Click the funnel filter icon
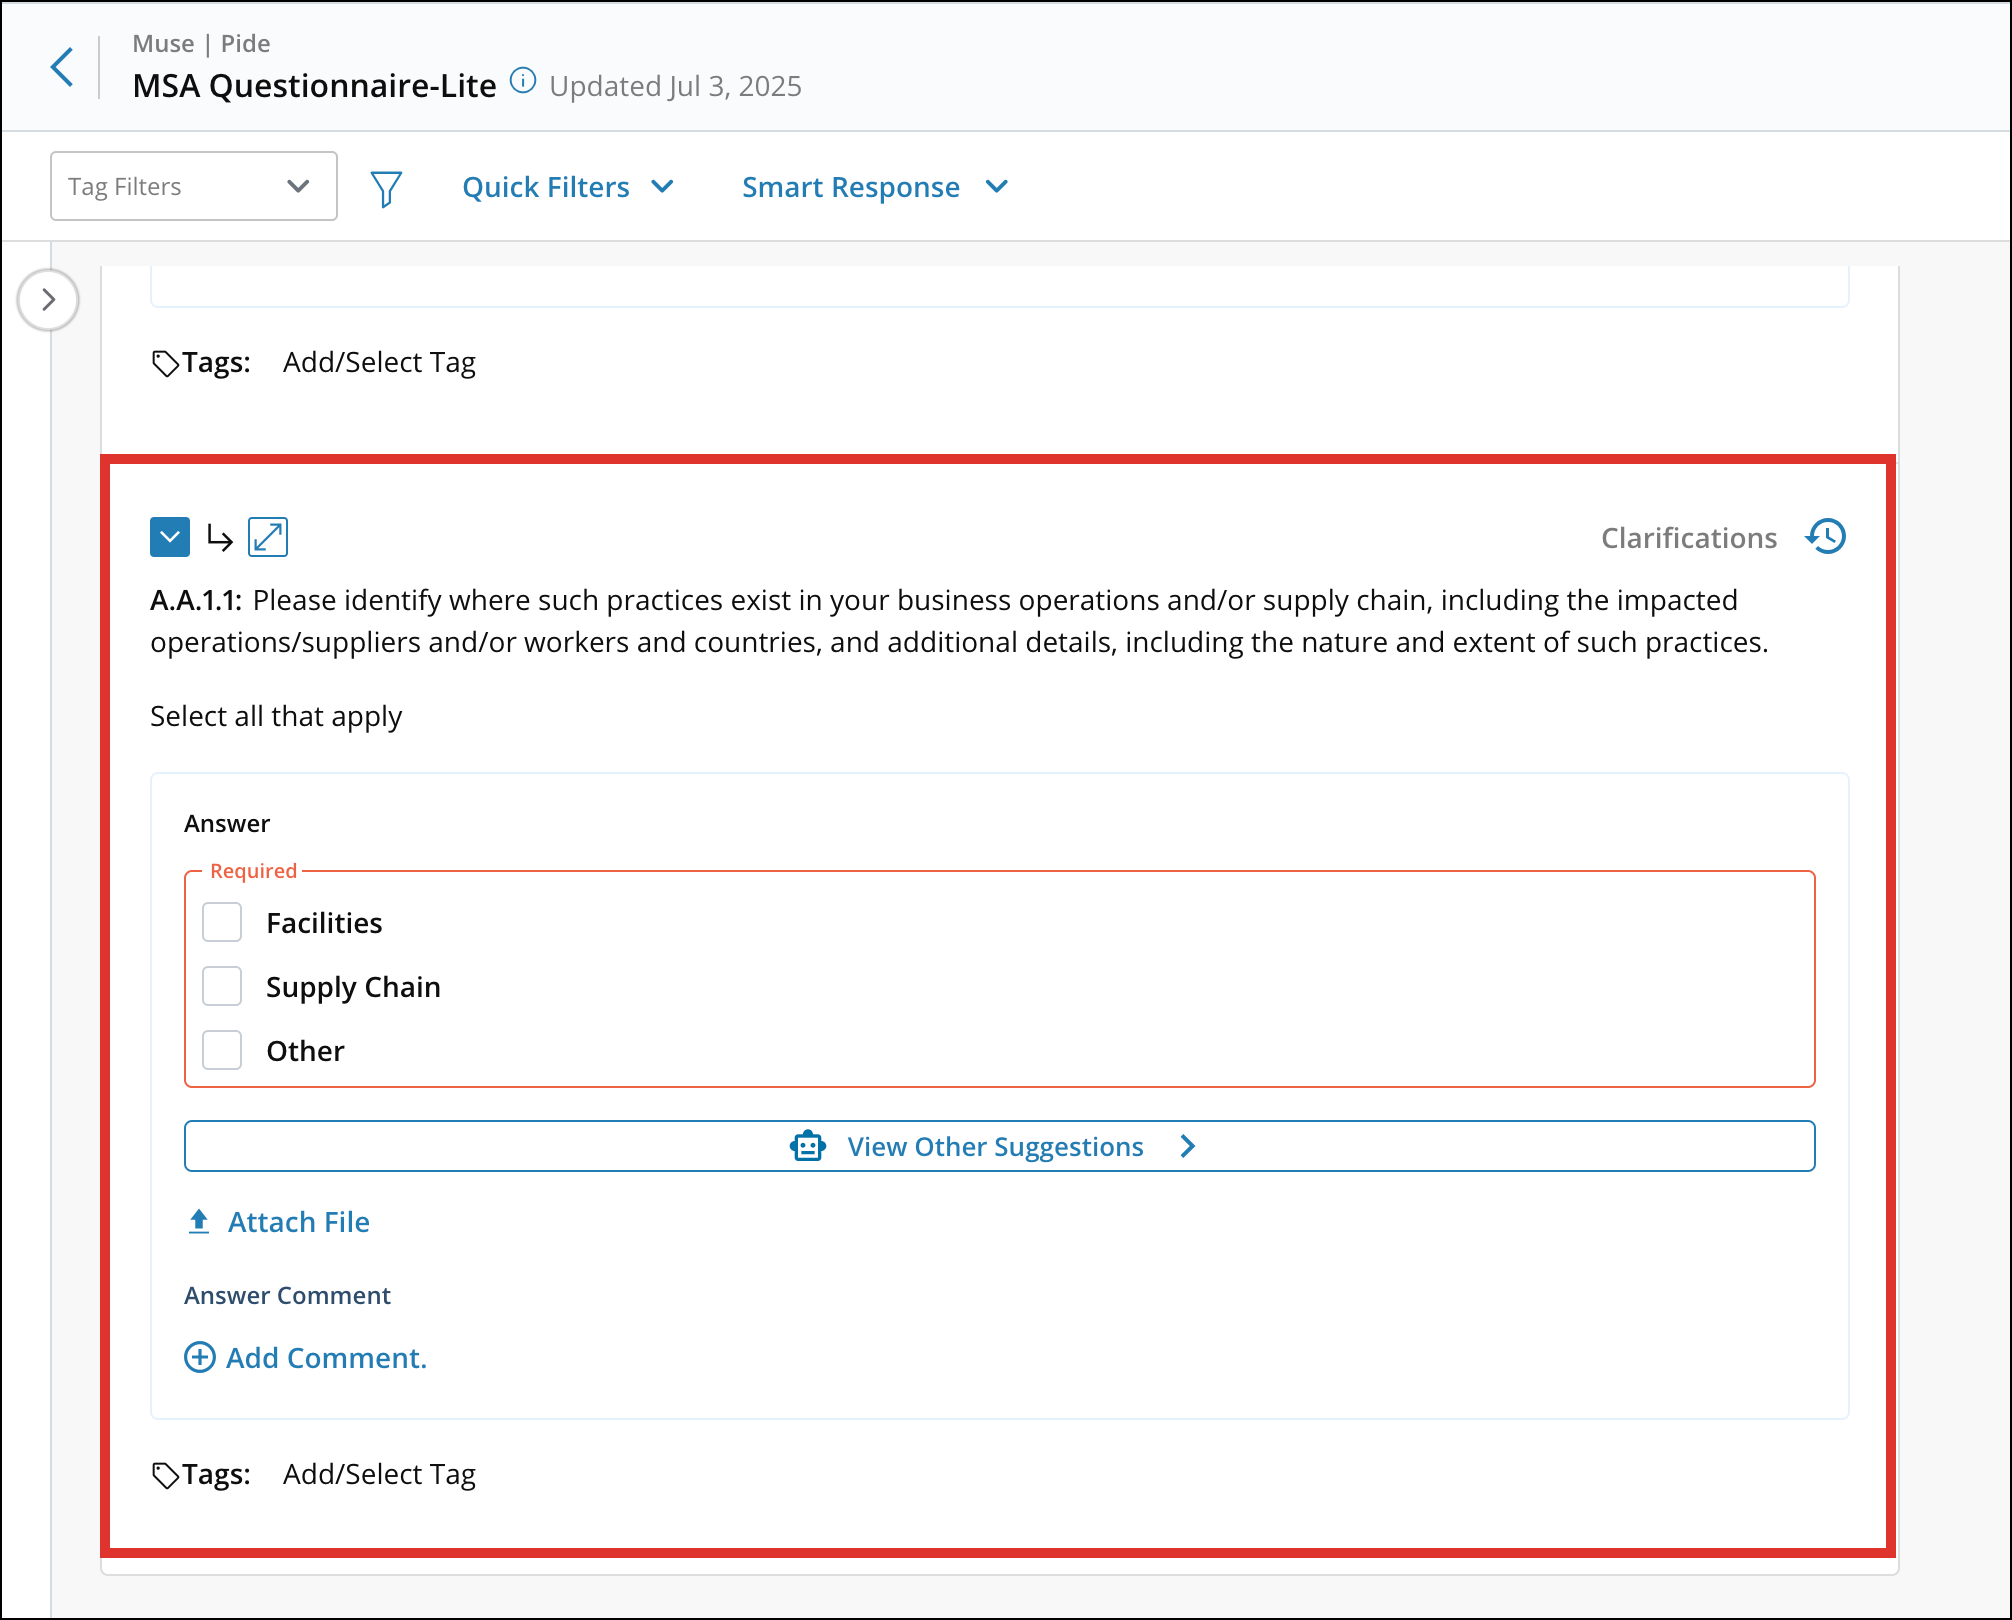2012x1620 pixels. pyautogui.click(x=386, y=188)
